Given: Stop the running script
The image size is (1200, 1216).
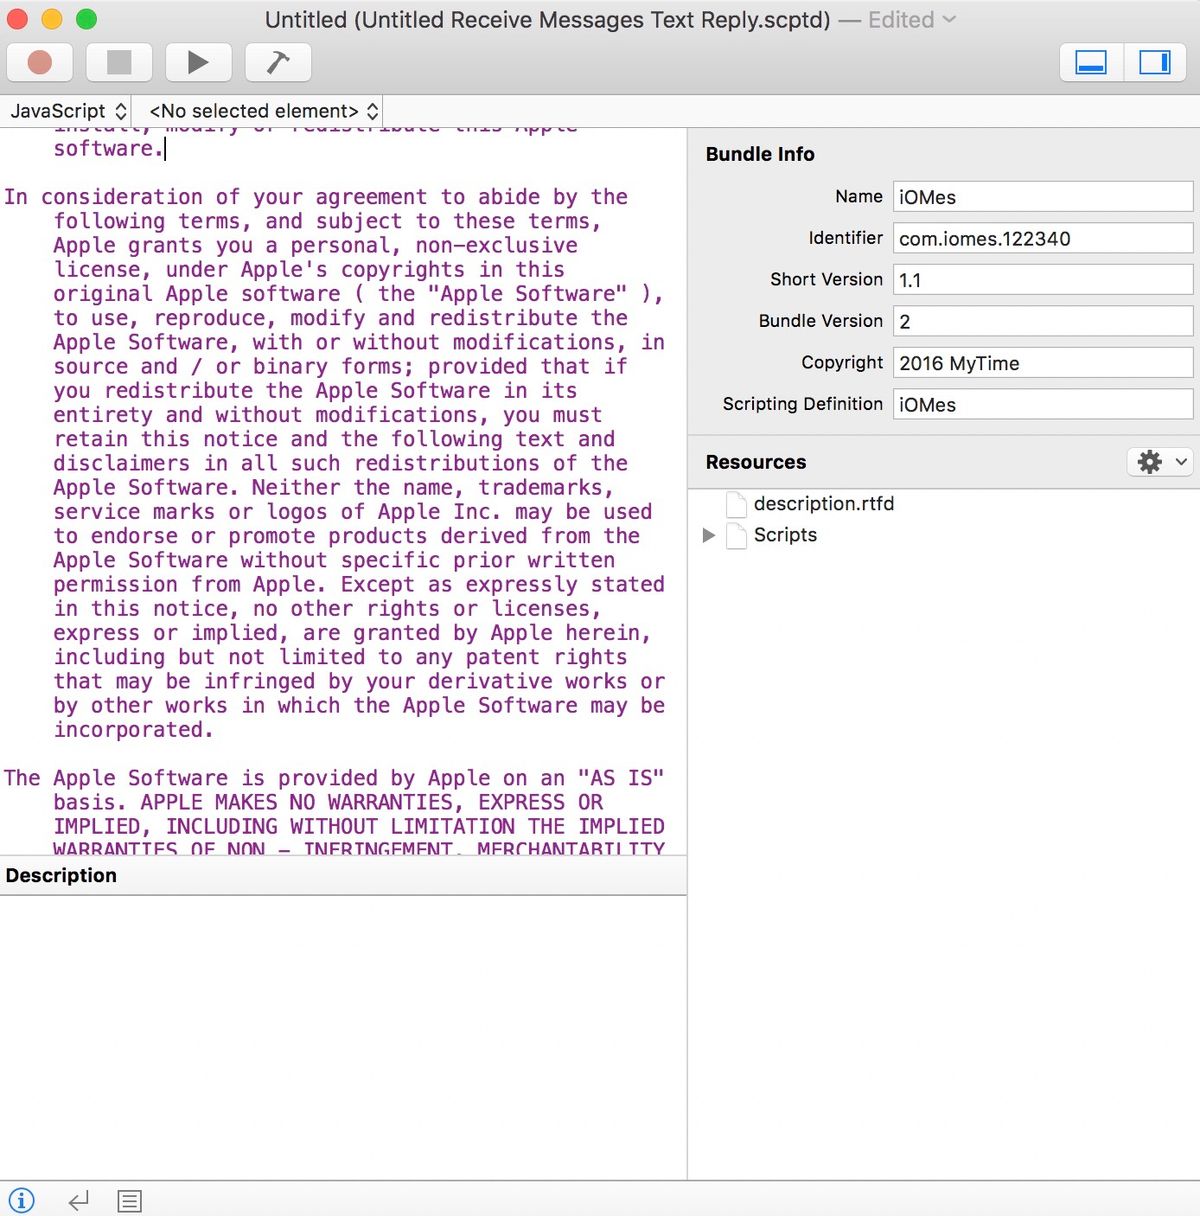Looking at the screenshot, I should click(x=119, y=62).
